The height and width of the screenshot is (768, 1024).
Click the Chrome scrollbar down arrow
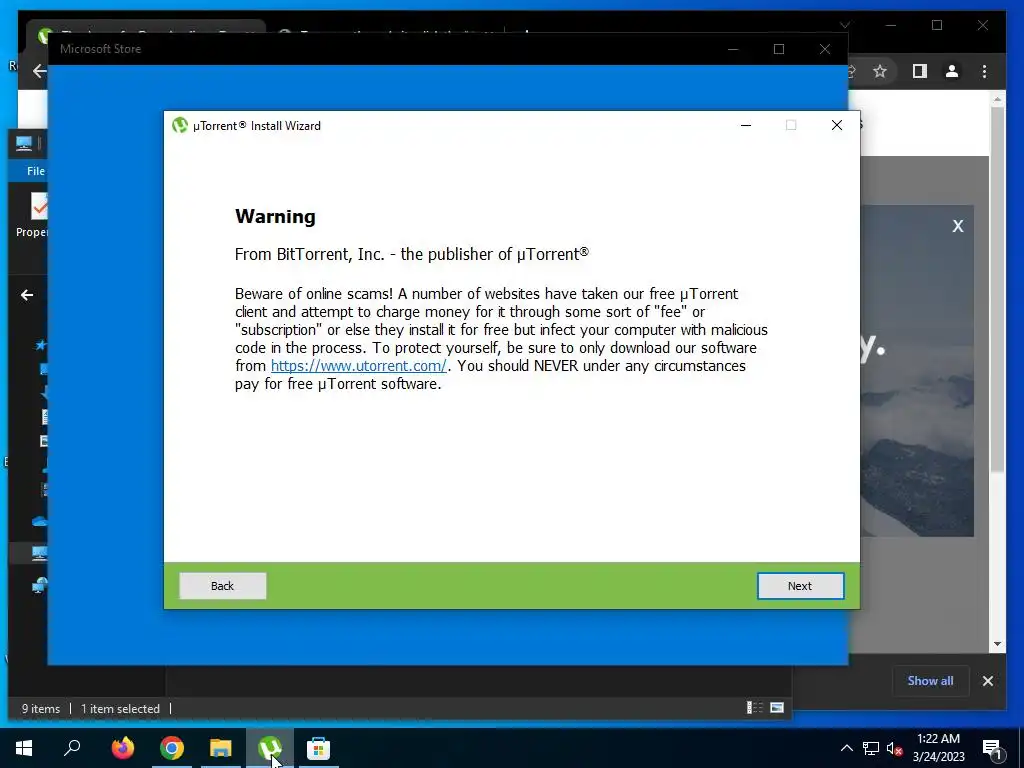997,644
